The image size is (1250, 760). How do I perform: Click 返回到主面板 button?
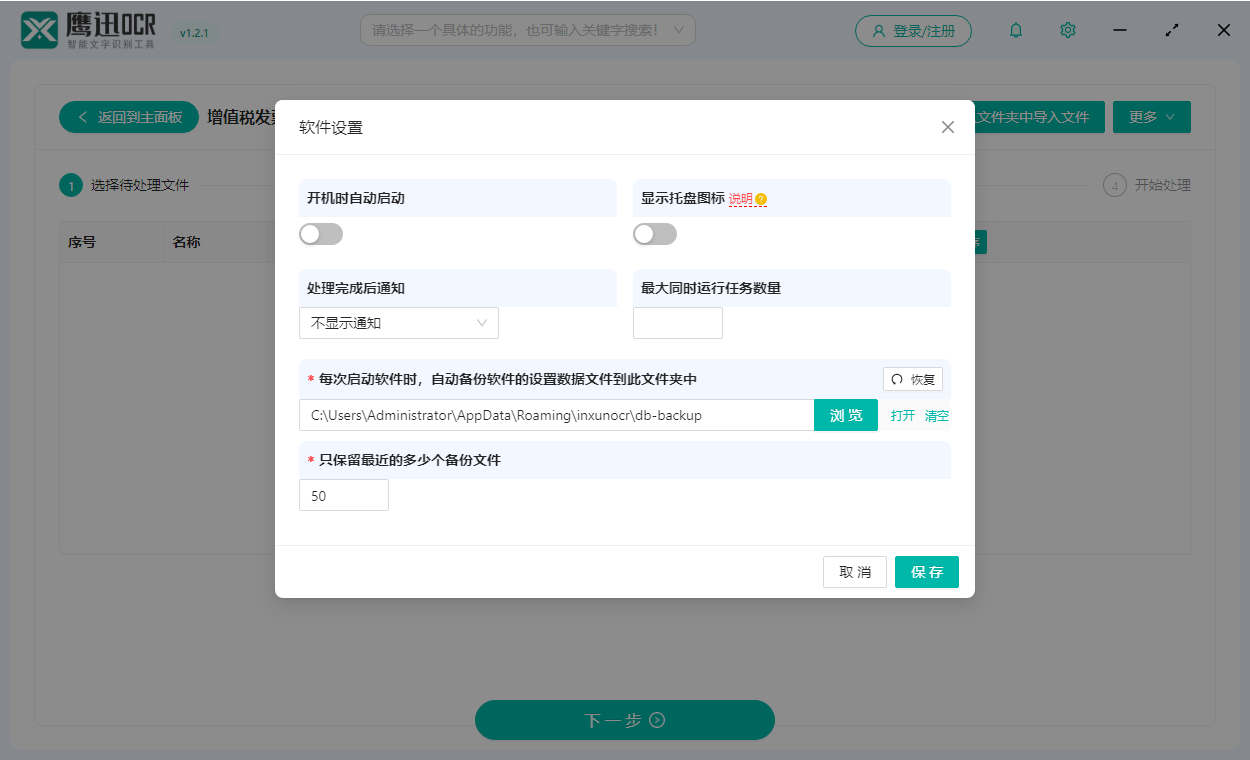(x=129, y=117)
